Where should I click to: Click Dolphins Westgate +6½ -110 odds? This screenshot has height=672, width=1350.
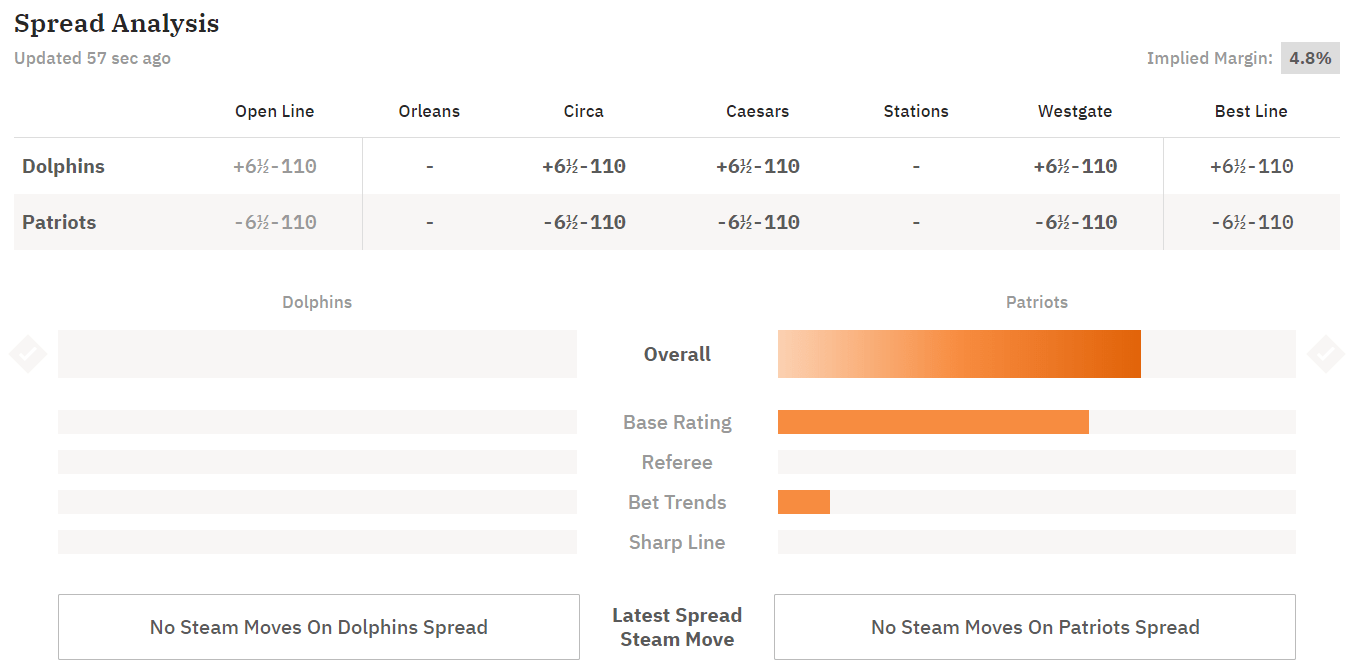click(x=1075, y=166)
